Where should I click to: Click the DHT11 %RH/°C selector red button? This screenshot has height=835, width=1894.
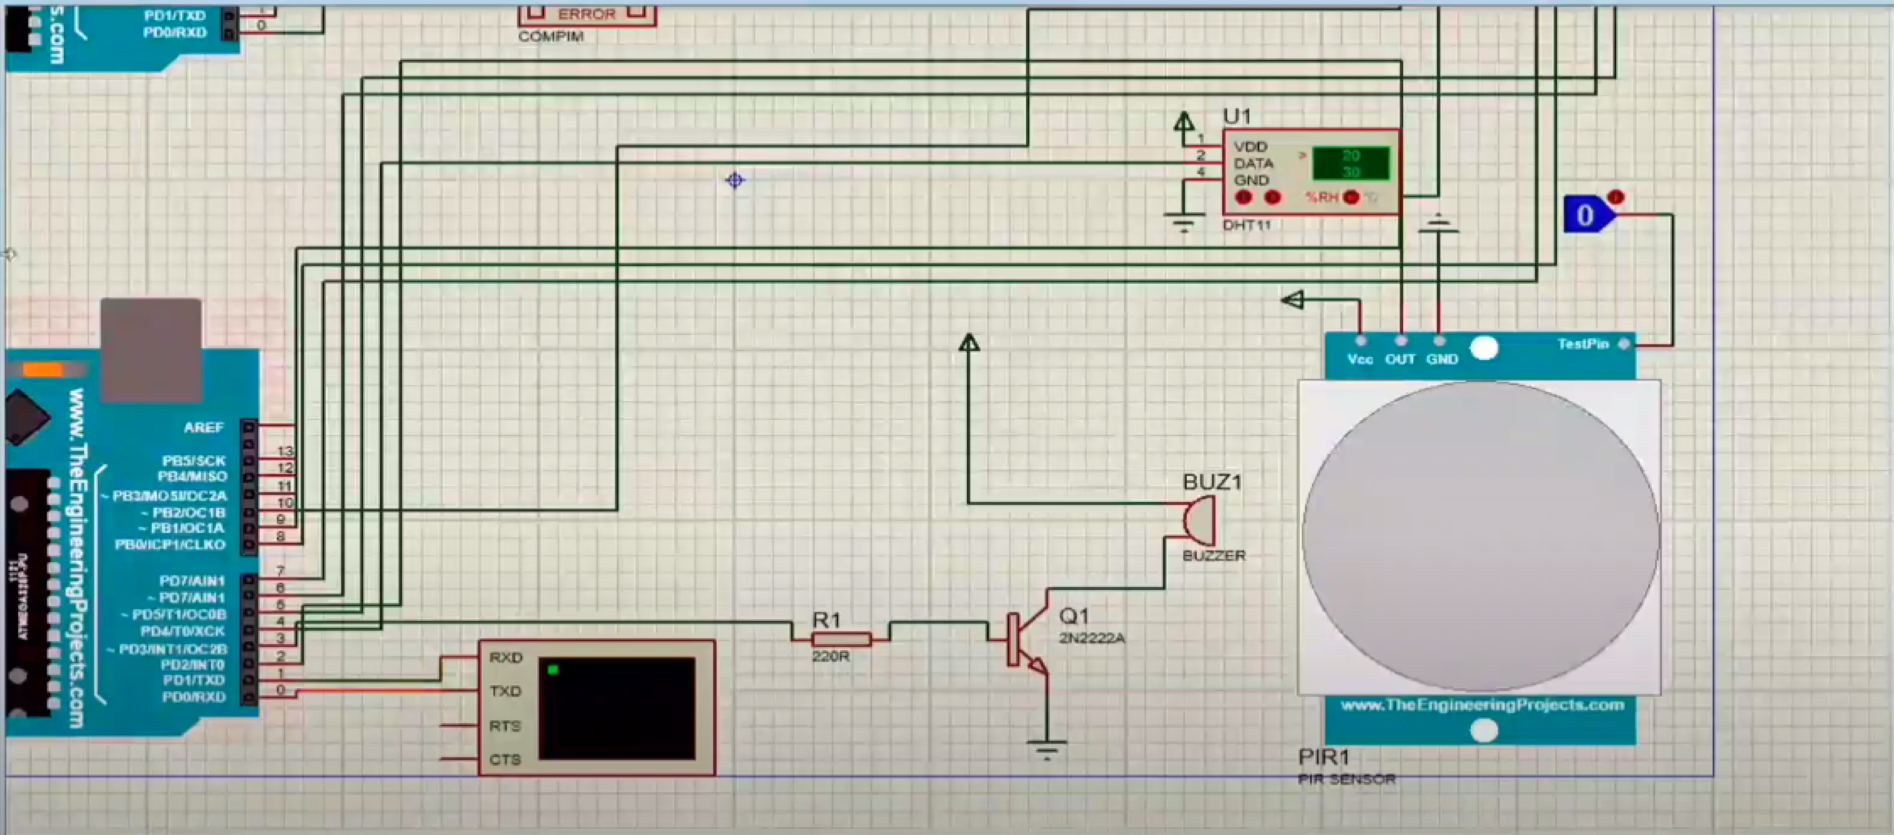[x=1351, y=198]
